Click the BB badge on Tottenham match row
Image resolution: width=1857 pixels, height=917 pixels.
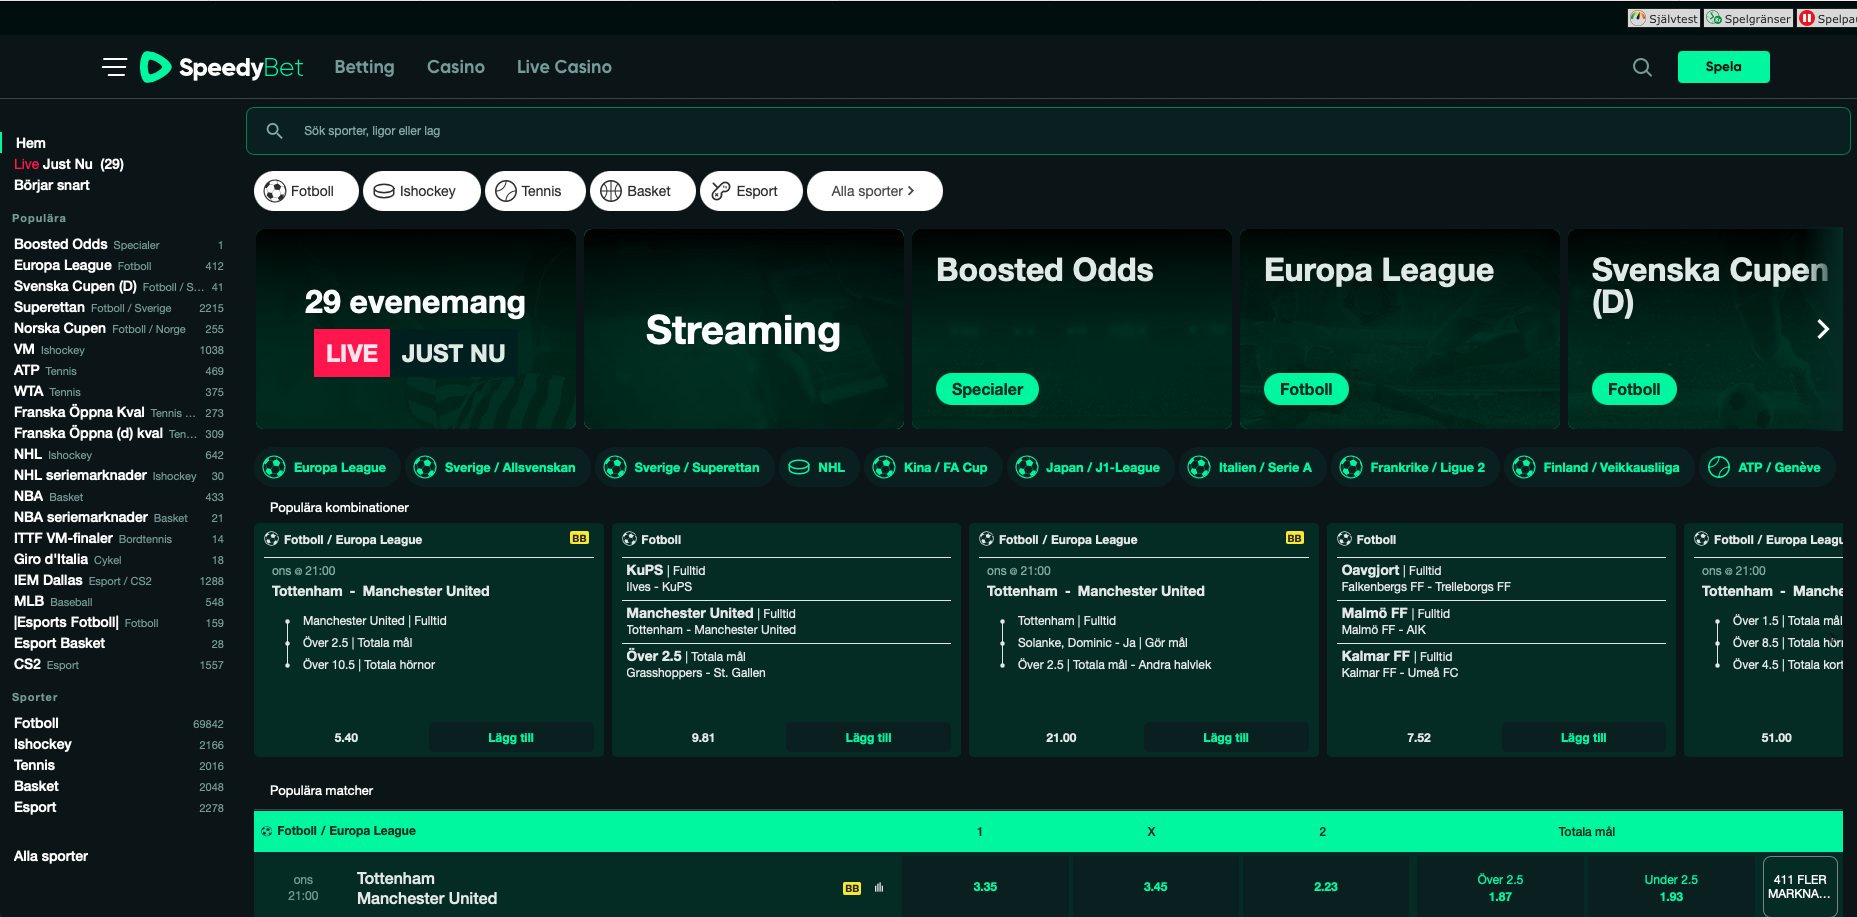(852, 888)
